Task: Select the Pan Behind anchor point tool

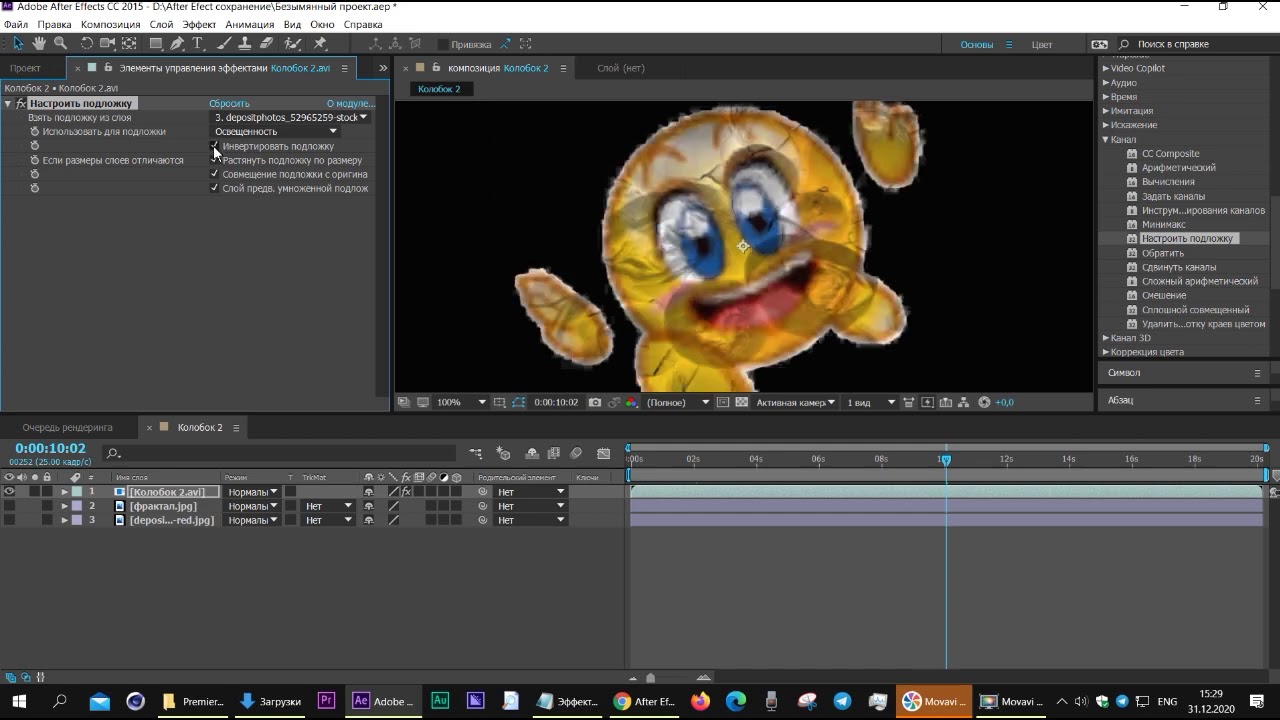Action: 129,44
